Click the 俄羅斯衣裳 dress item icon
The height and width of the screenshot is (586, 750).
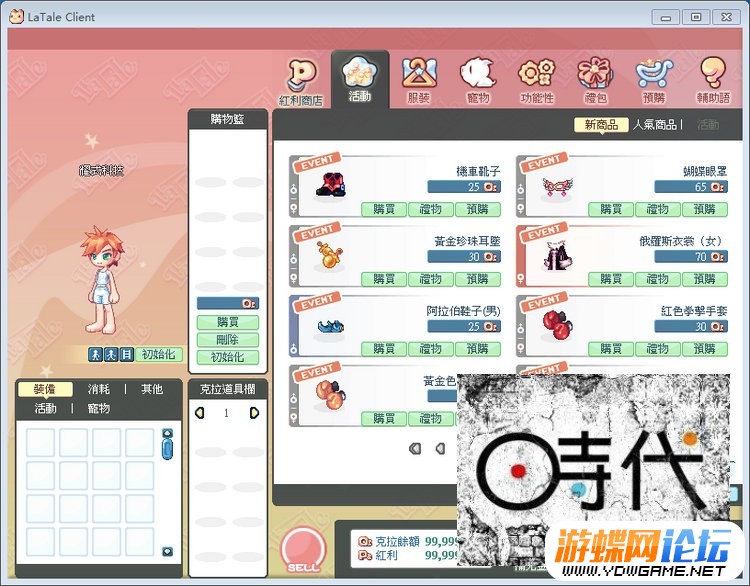[558, 255]
